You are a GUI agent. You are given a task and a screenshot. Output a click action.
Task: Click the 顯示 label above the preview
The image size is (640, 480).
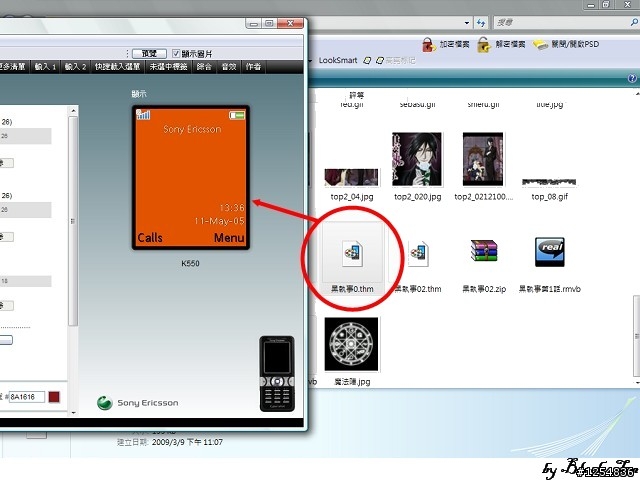139,94
